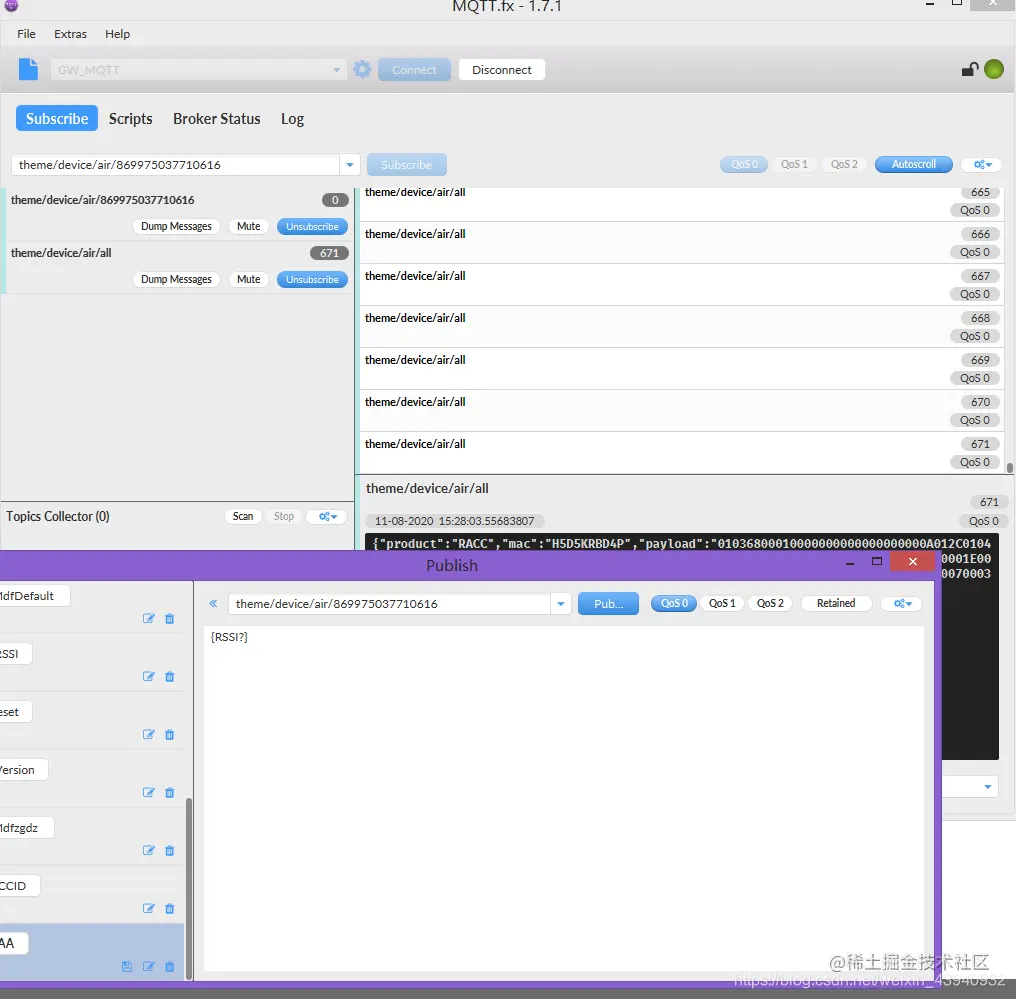Delete the dfzgdz saved publish entry
1016x999 pixels.
coord(170,850)
